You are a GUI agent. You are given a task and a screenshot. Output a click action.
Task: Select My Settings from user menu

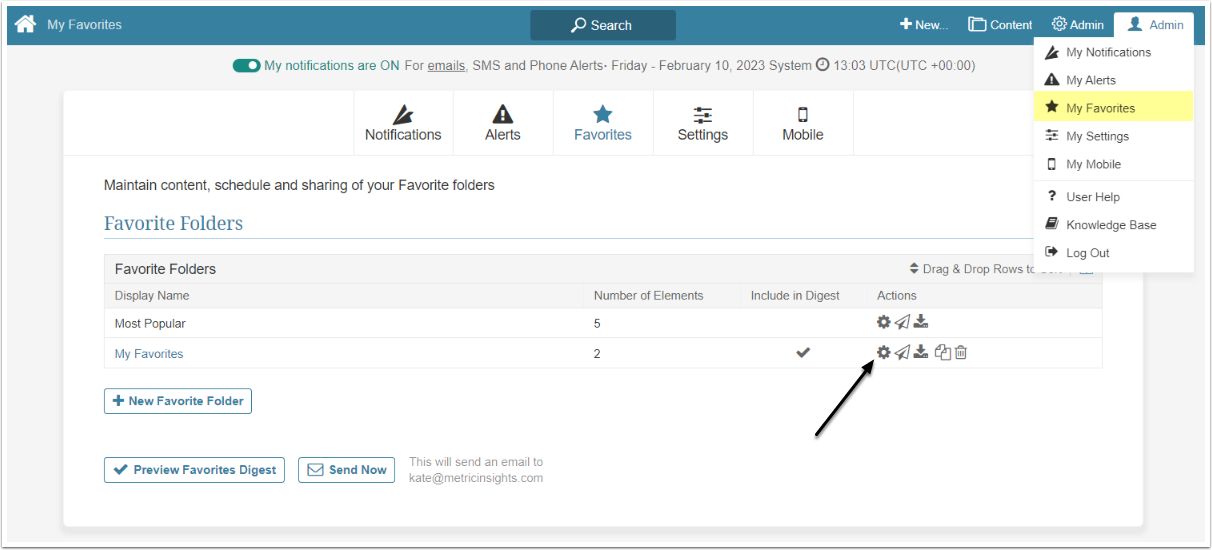1097,136
